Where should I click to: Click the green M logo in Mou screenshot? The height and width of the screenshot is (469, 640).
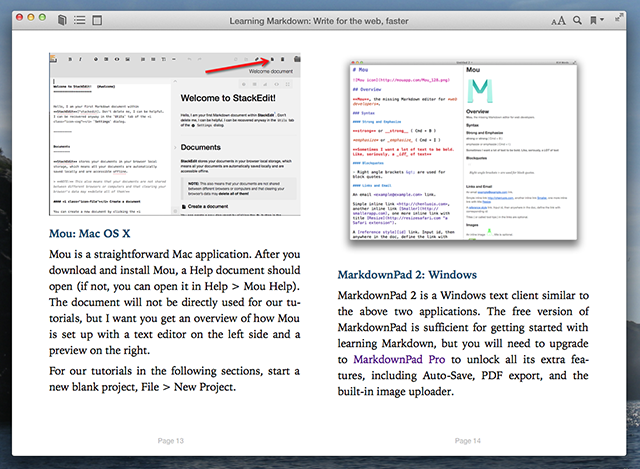click(480, 90)
